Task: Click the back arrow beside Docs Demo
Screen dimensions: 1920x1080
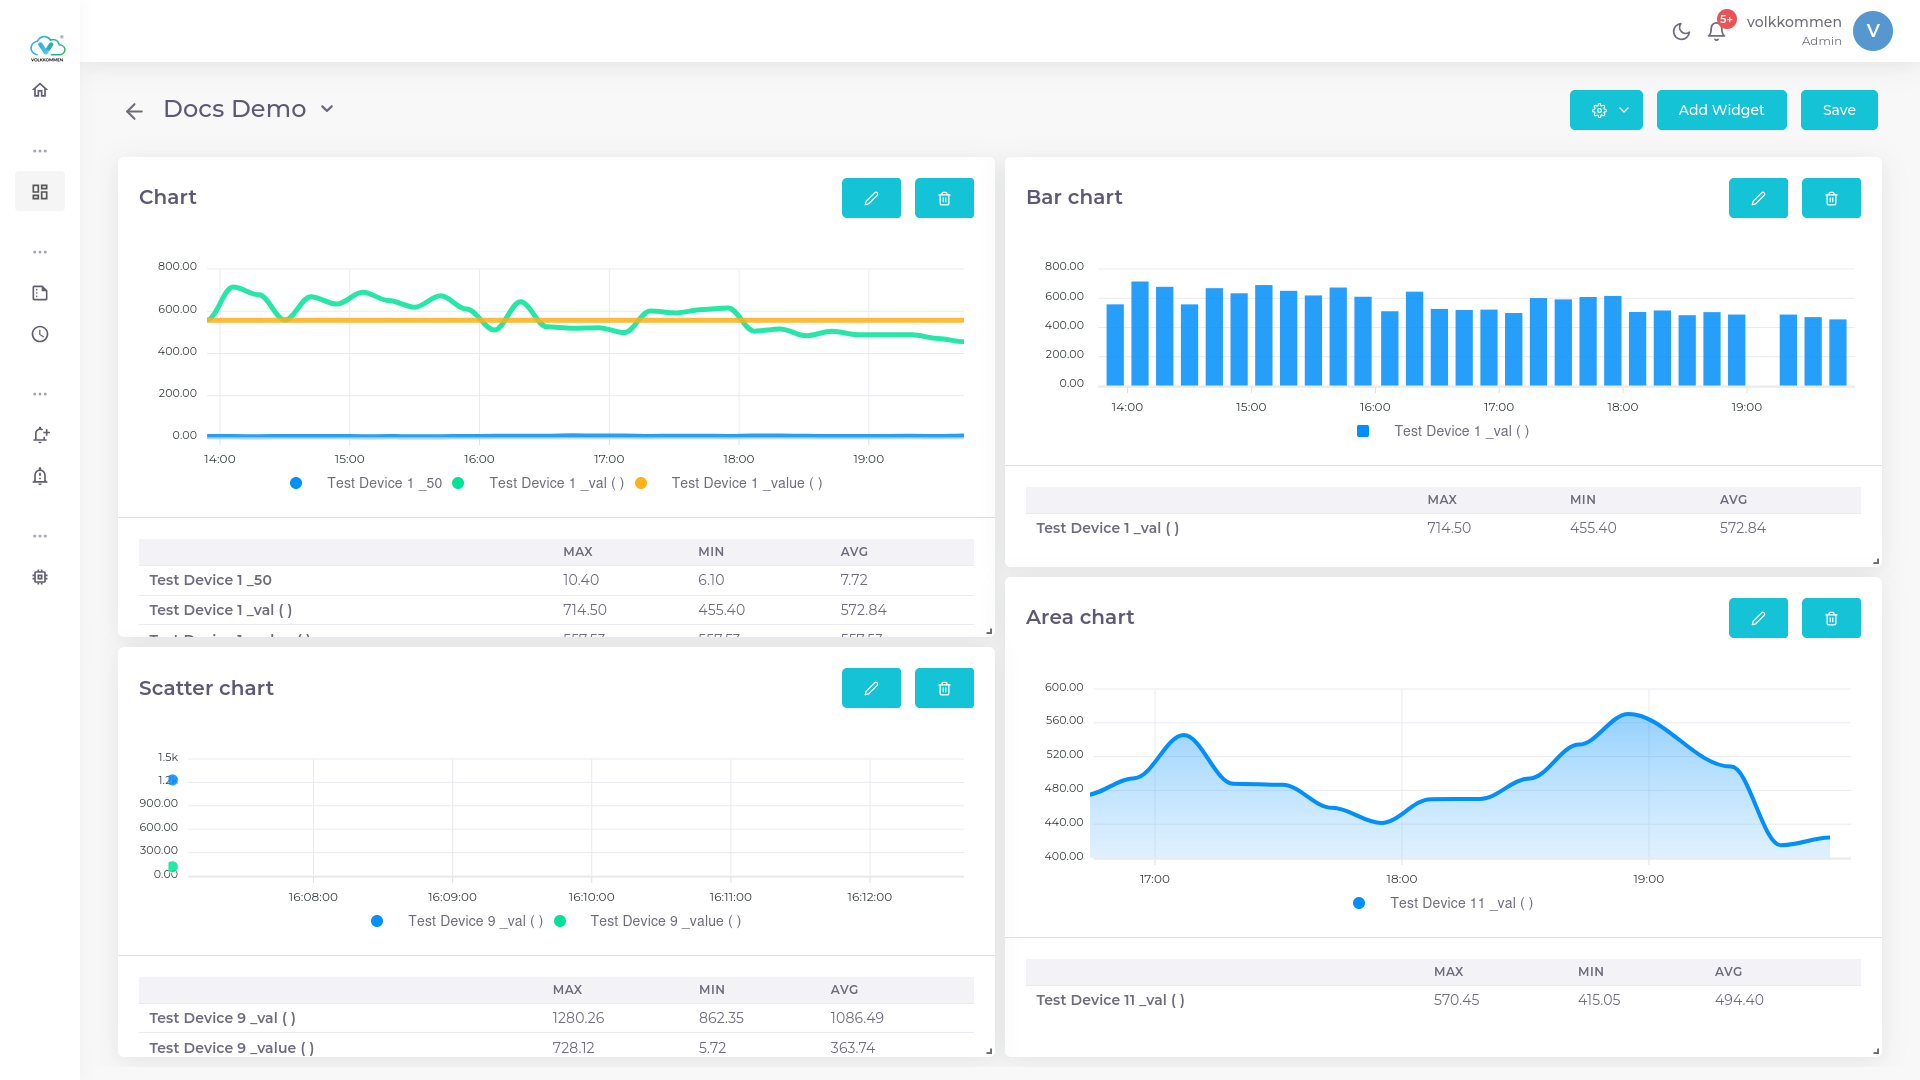Action: click(134, 111)
